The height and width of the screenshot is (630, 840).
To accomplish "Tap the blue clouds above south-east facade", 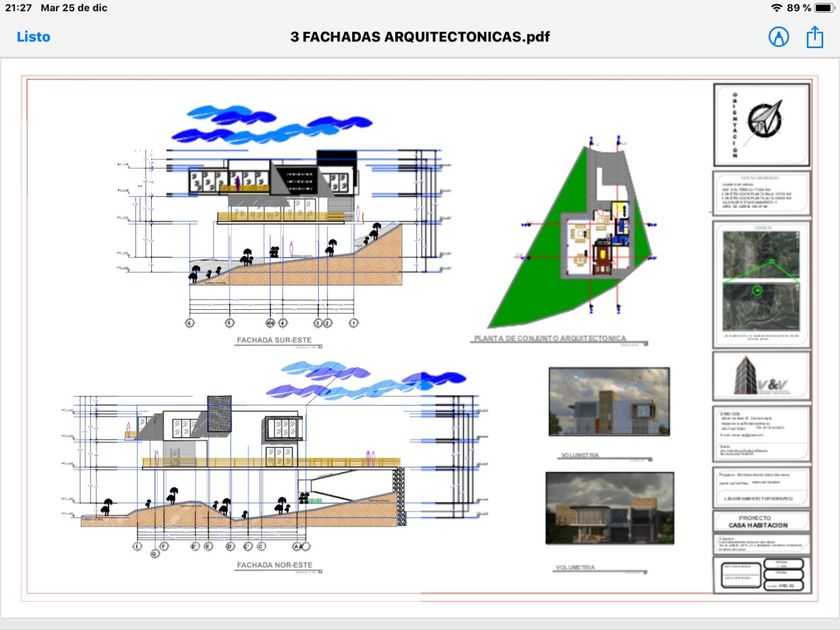I will click(272, 124).
